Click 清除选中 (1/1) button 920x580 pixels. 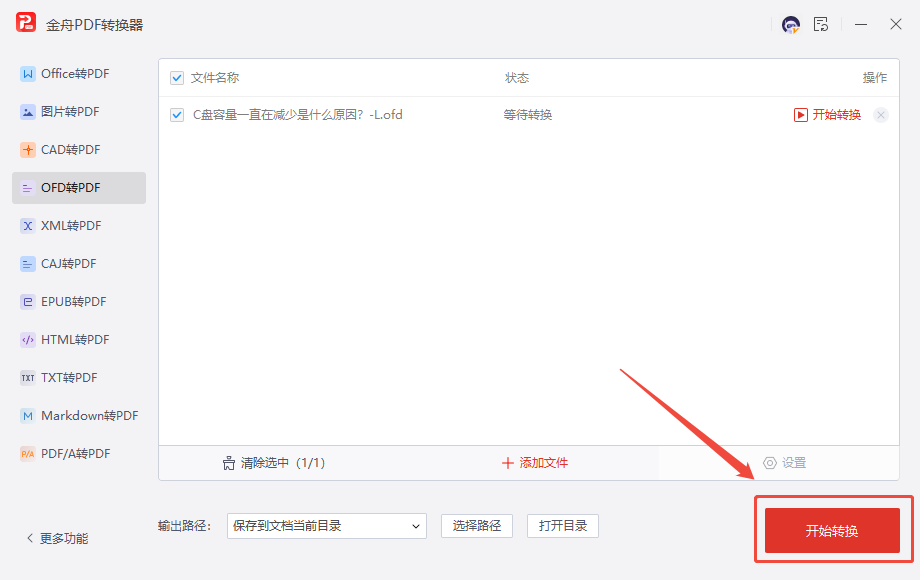pos(273,463)
